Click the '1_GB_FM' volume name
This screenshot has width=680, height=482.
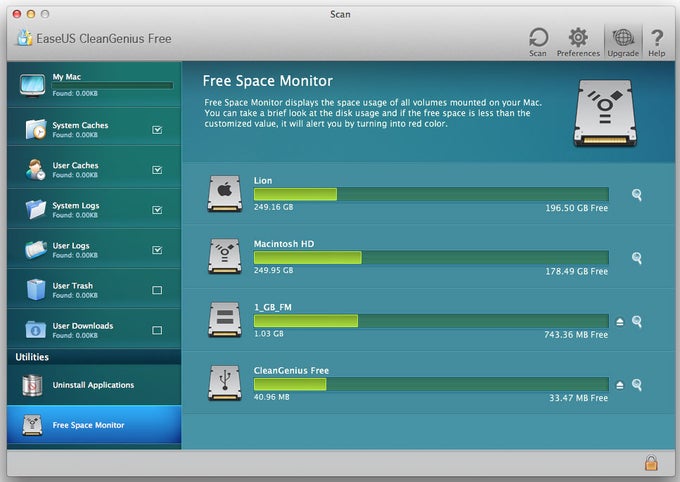pos(272,307)
